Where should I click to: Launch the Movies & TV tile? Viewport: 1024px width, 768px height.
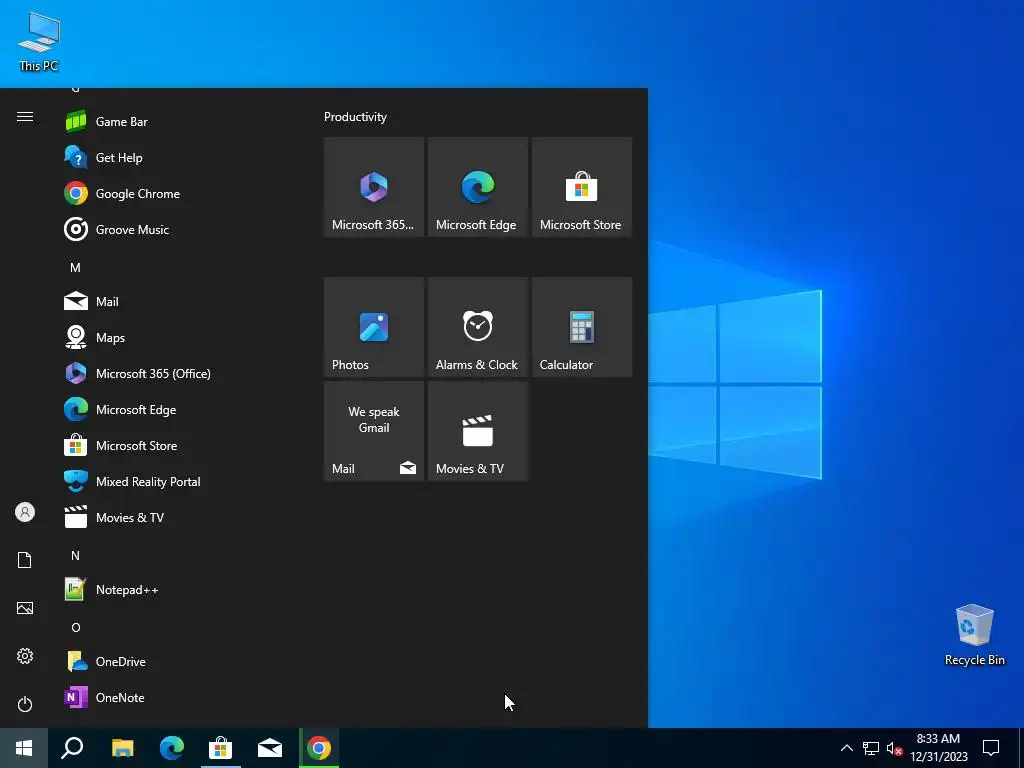pyautogui.click(x=478, y=431)
